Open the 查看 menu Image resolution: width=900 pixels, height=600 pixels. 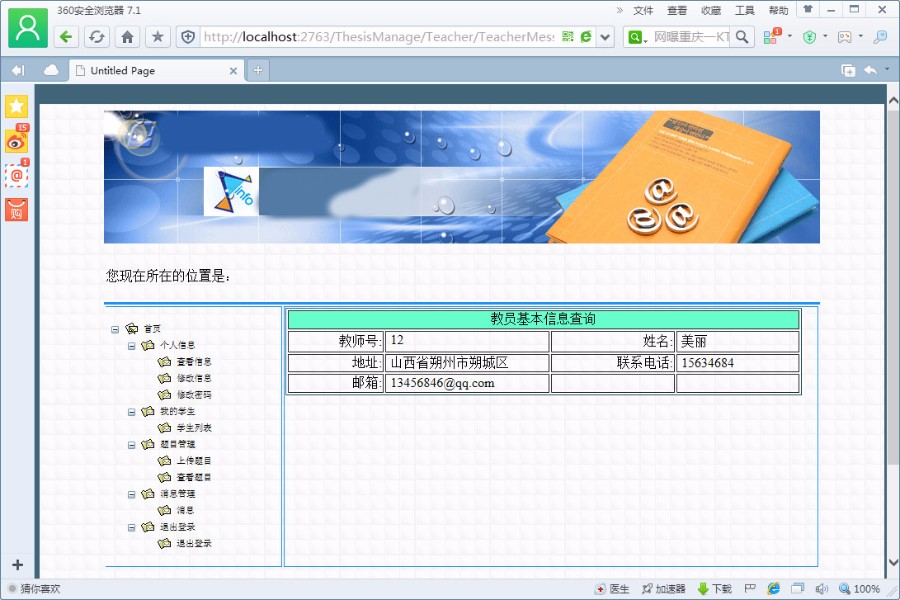coord(677,10)
